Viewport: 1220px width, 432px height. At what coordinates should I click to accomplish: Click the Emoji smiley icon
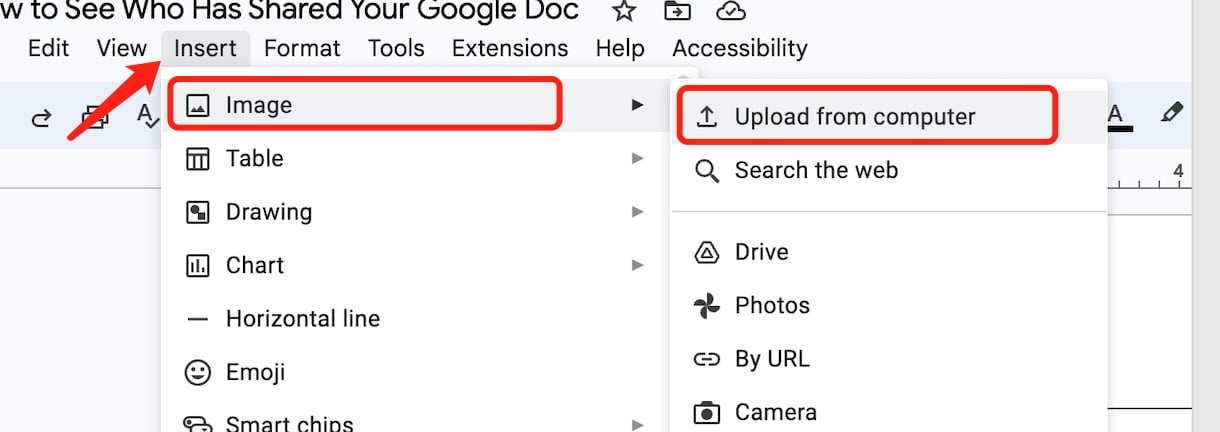198,372
